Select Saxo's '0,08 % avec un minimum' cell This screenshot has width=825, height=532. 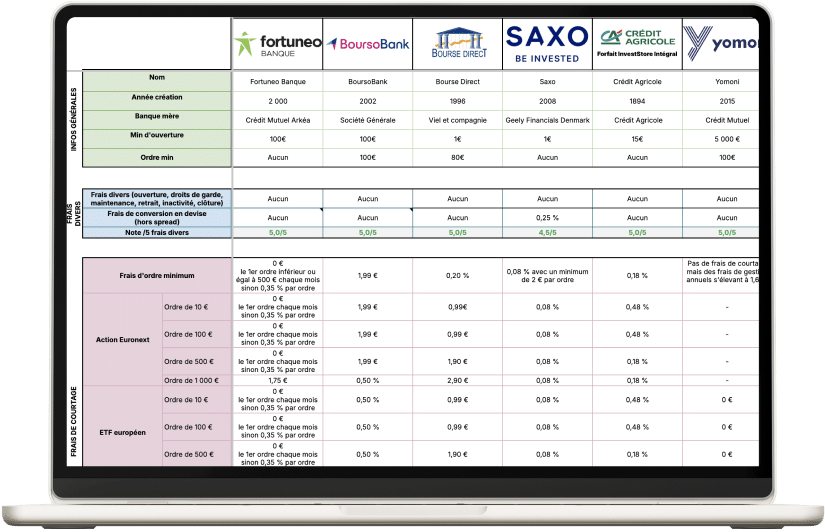[x=547, y=276]
